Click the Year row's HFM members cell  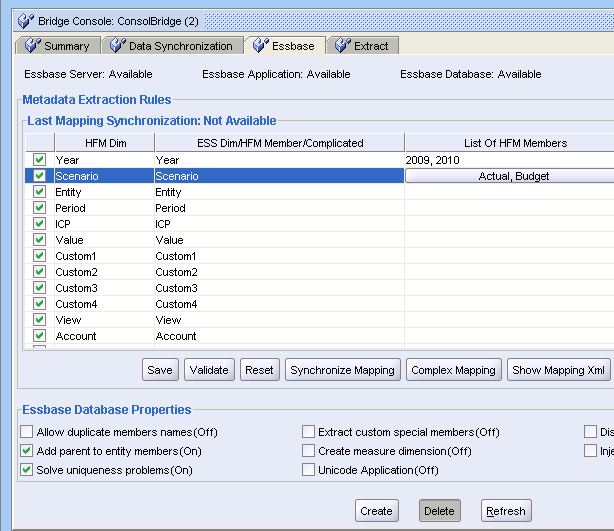(x=509, y=160)
